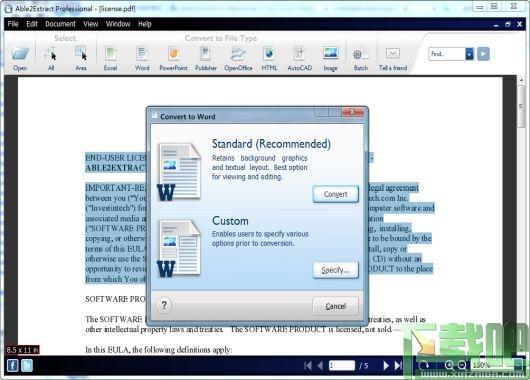Go to the next page

tap(386, 365)
